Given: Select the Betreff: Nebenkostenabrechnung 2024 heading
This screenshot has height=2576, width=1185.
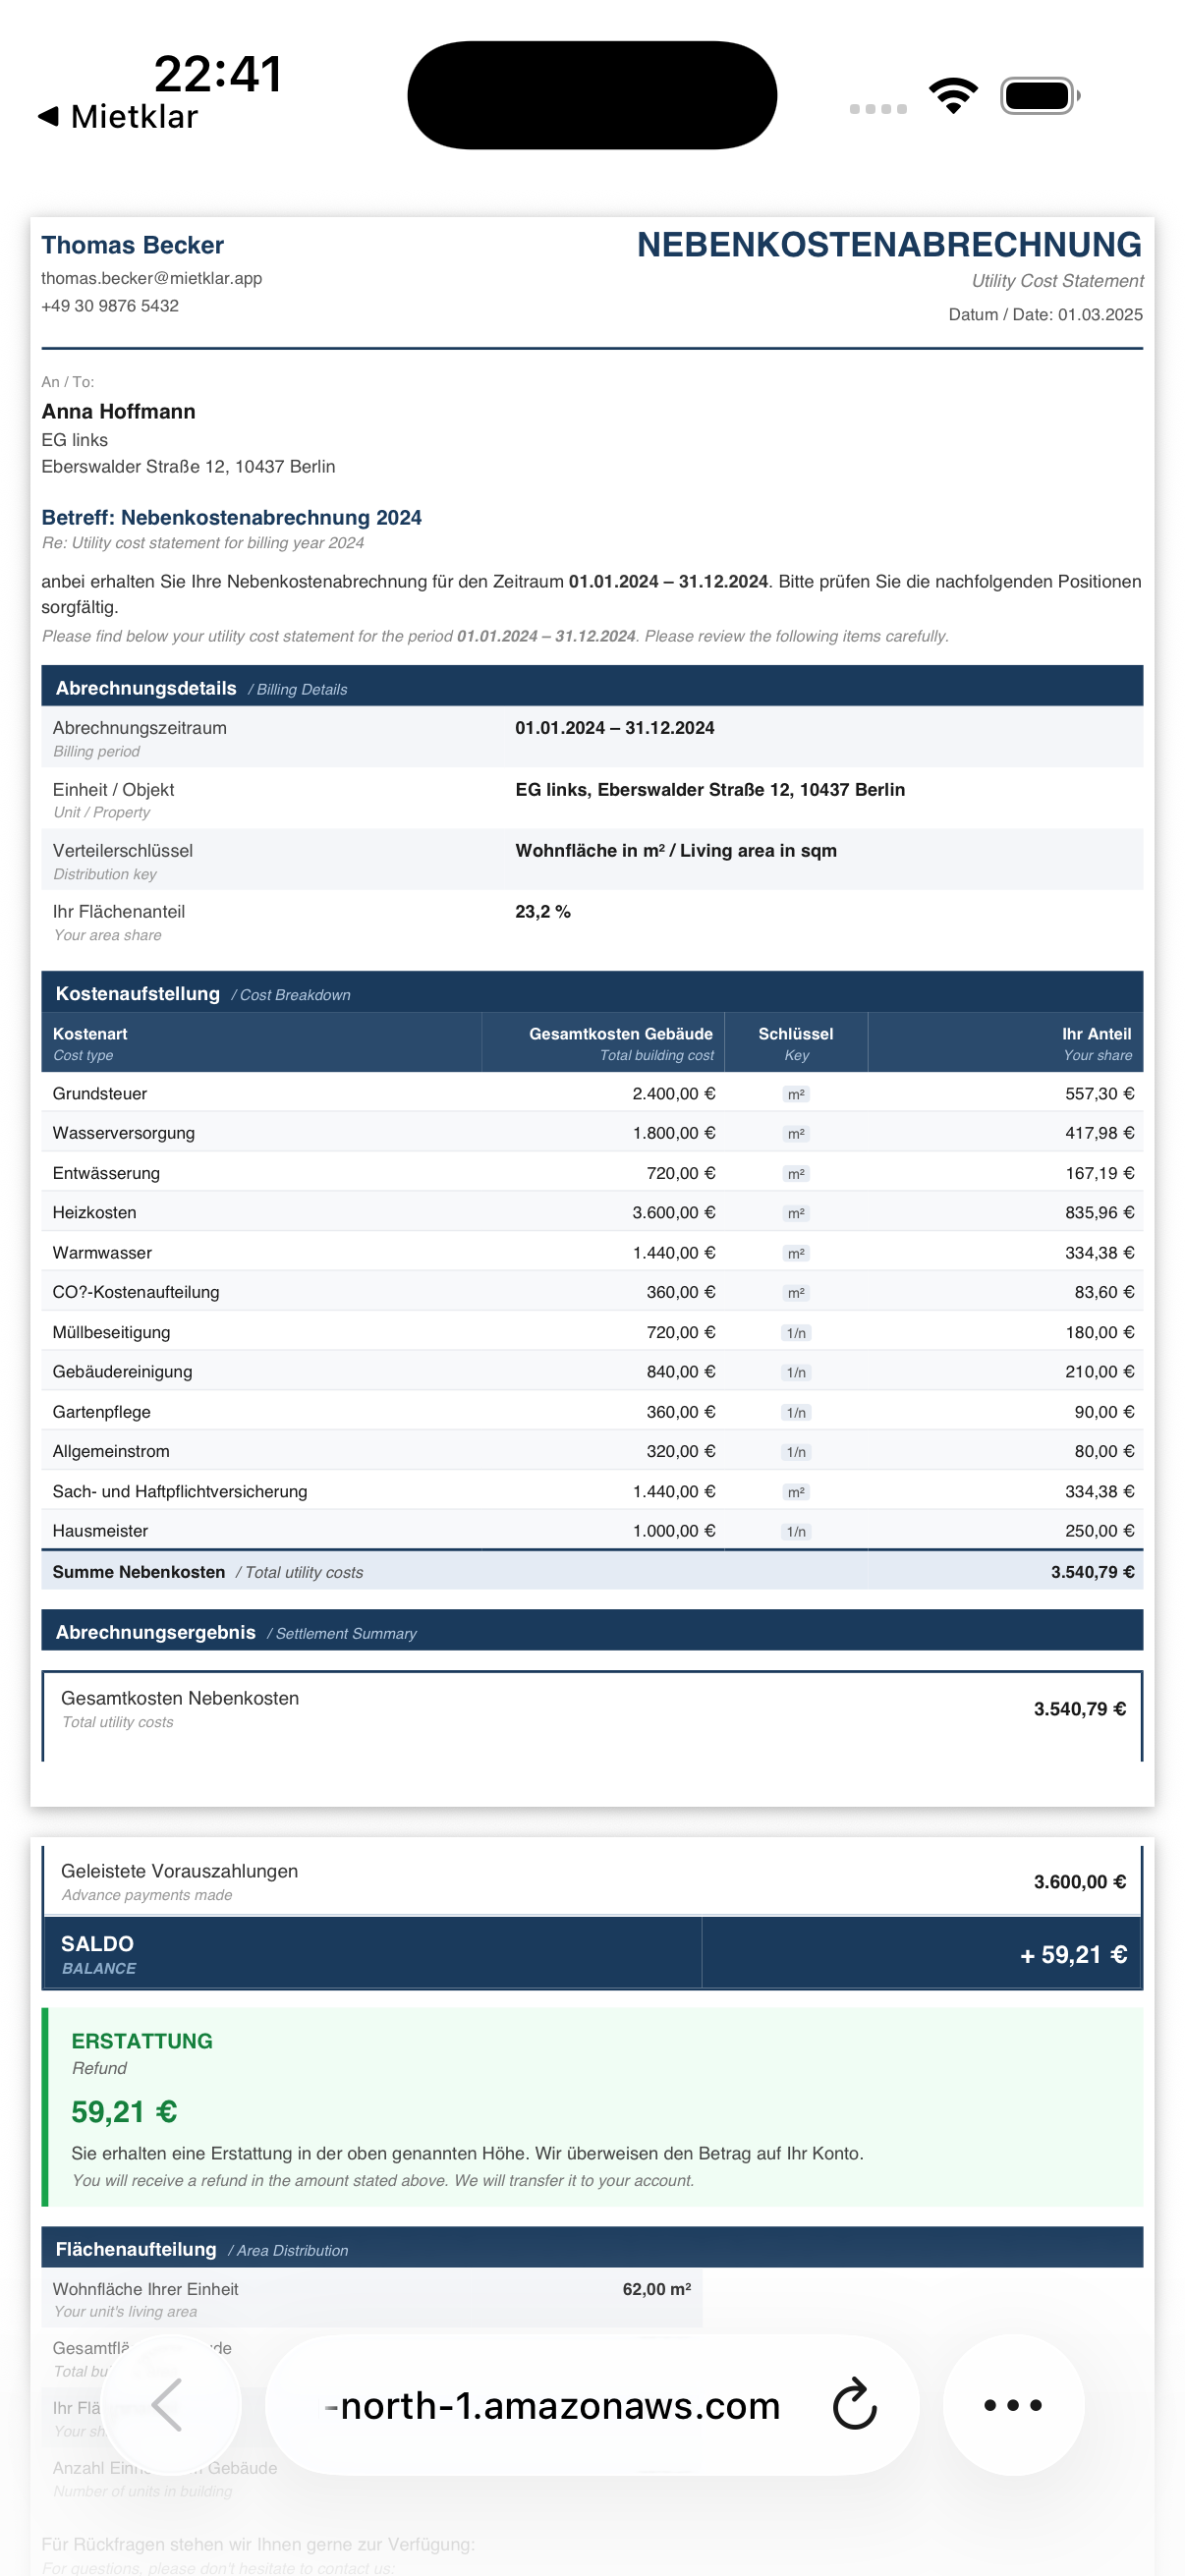Looking at the screenshot, I should (x=231, y=517).
